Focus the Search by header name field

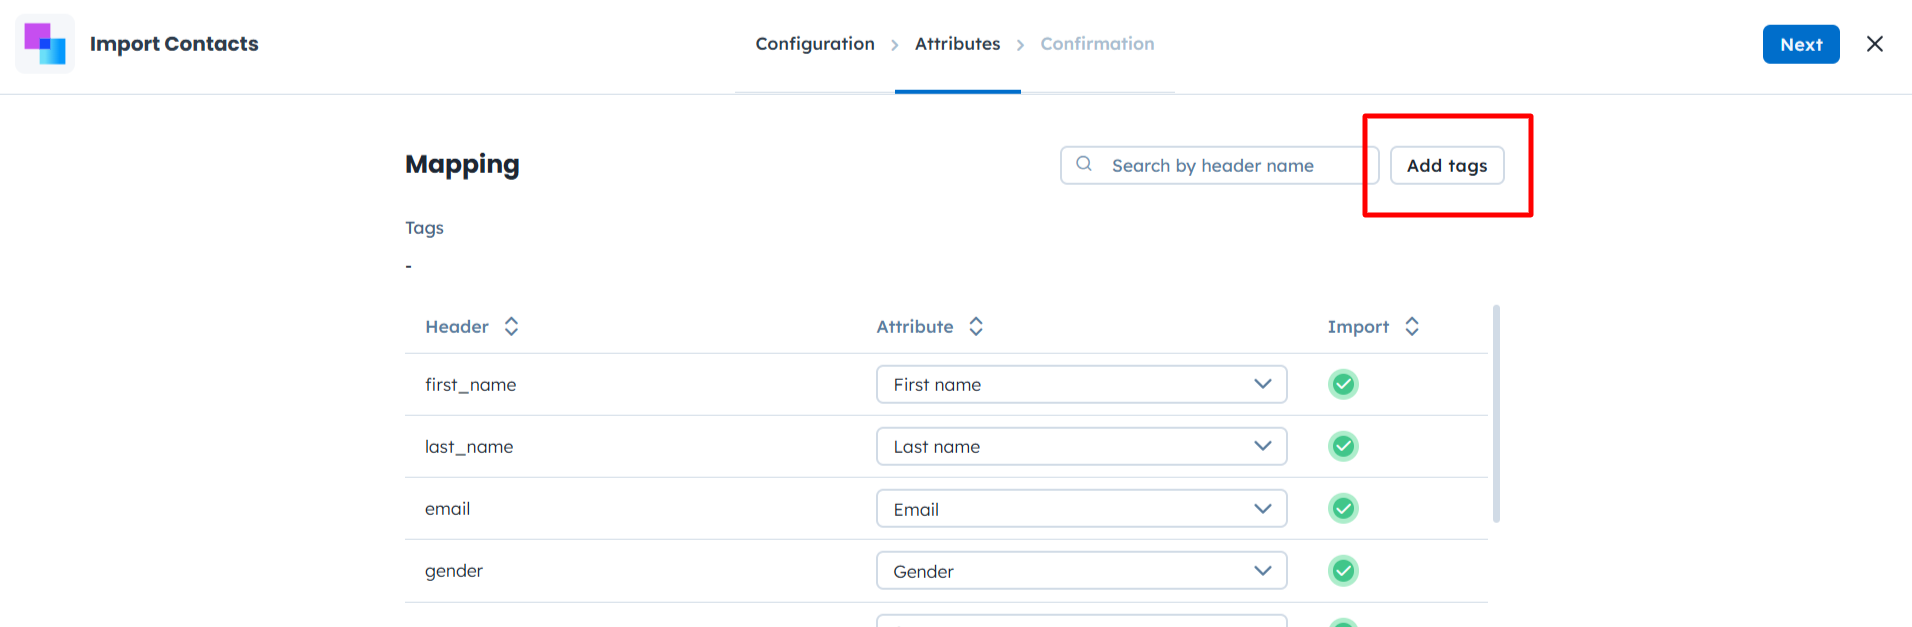point(1230,166)
